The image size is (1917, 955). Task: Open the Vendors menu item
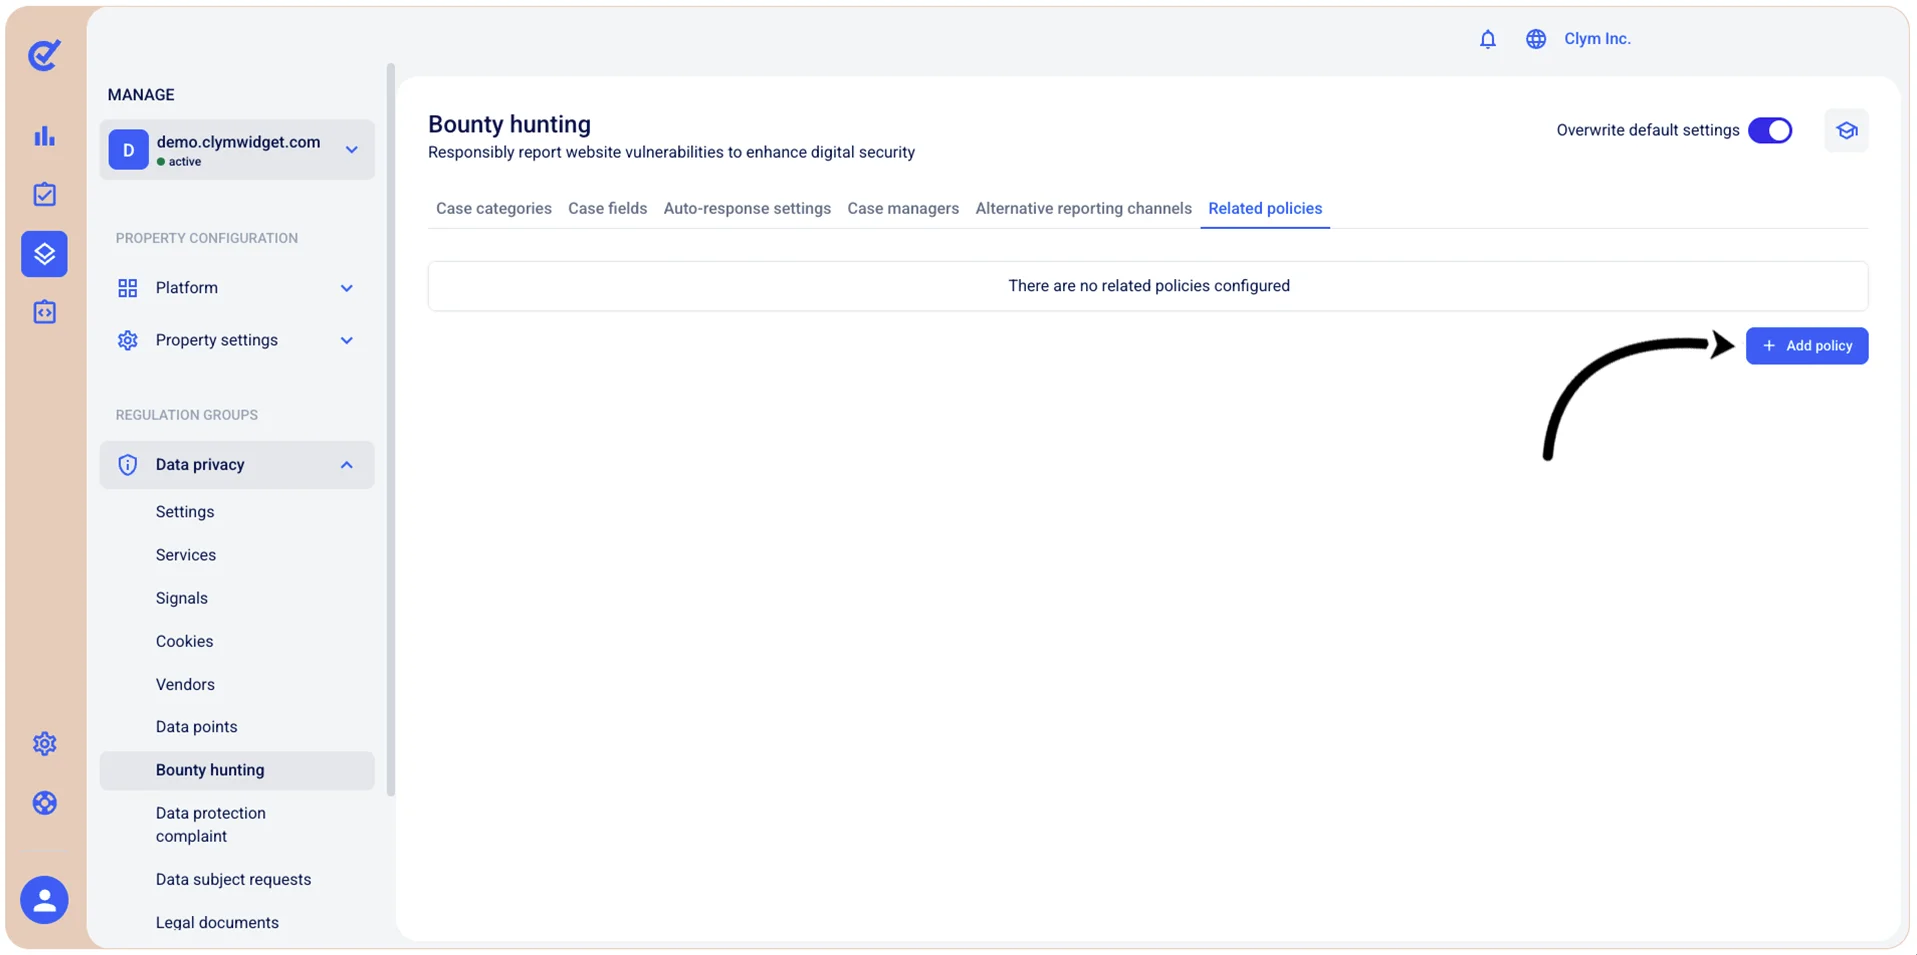click(185, 685)
